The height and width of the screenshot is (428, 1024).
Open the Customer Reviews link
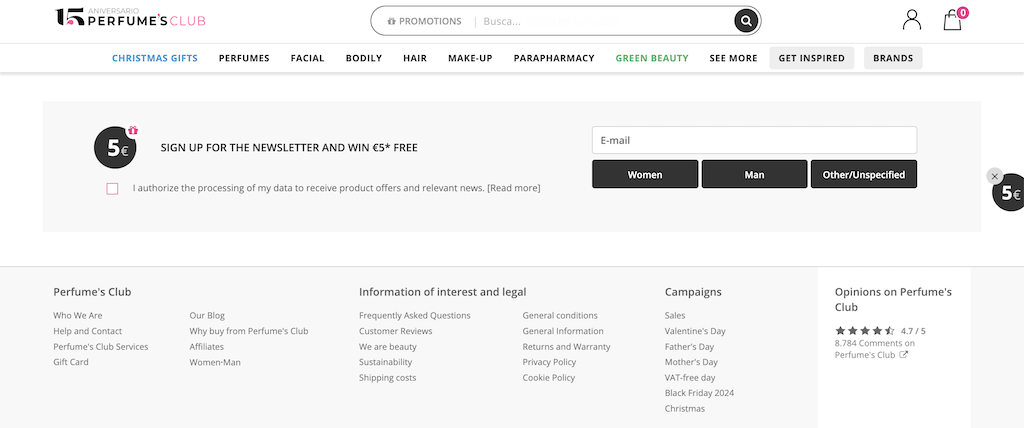click(x=396, y=331)
